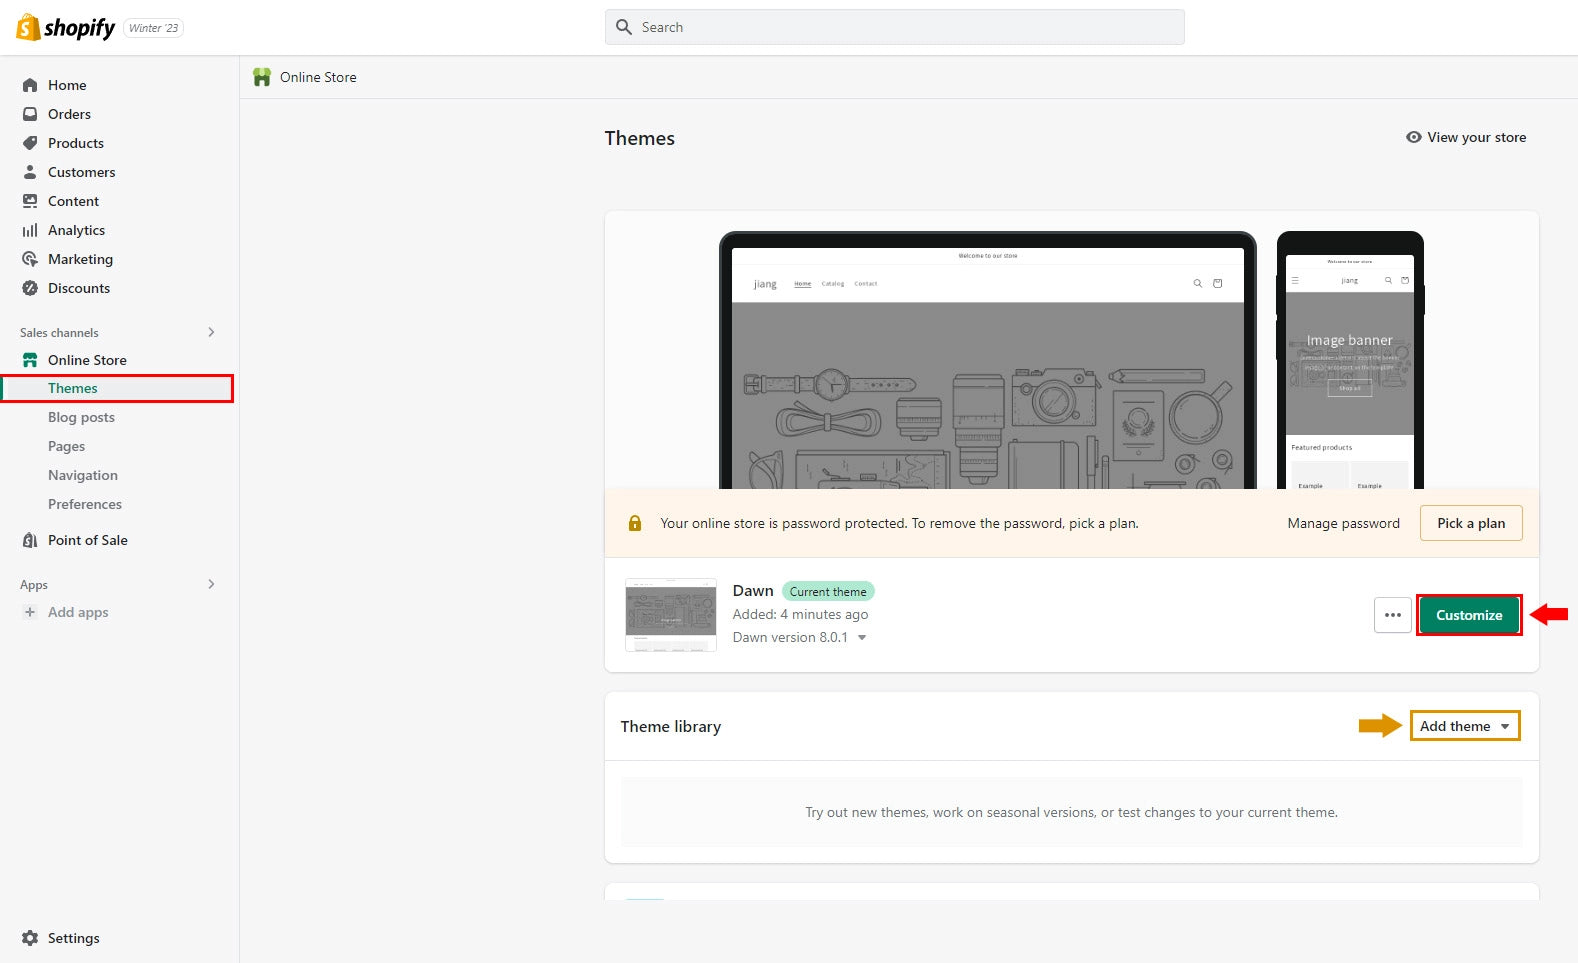This screenshot has height=963, width=1578.
Task: Open Pages submenu item
Action: pos(66,446)
